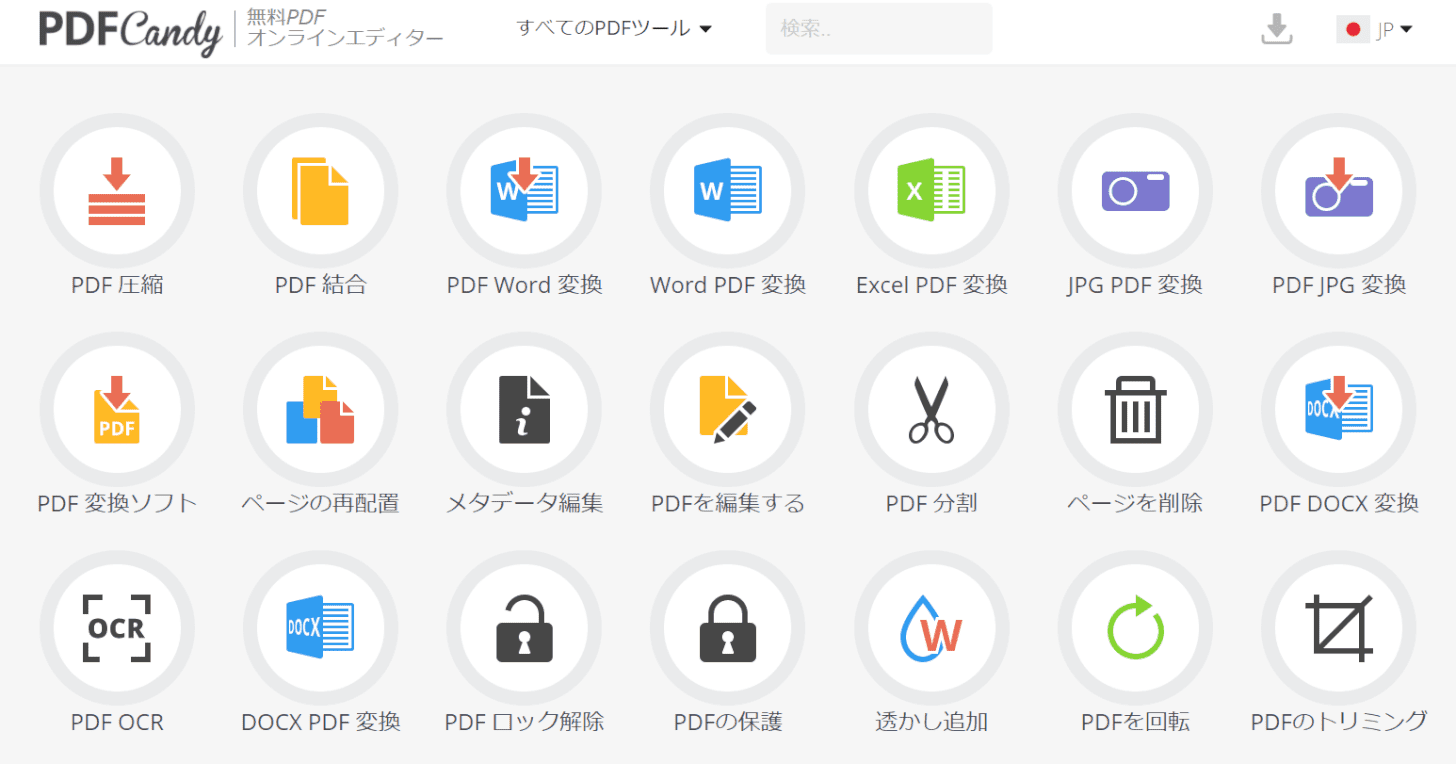Image resolution: width=1456 pixels, height=764 pixels.
Task: Open the PDFのトリミング crop icon
Action: click(1339, 627)
